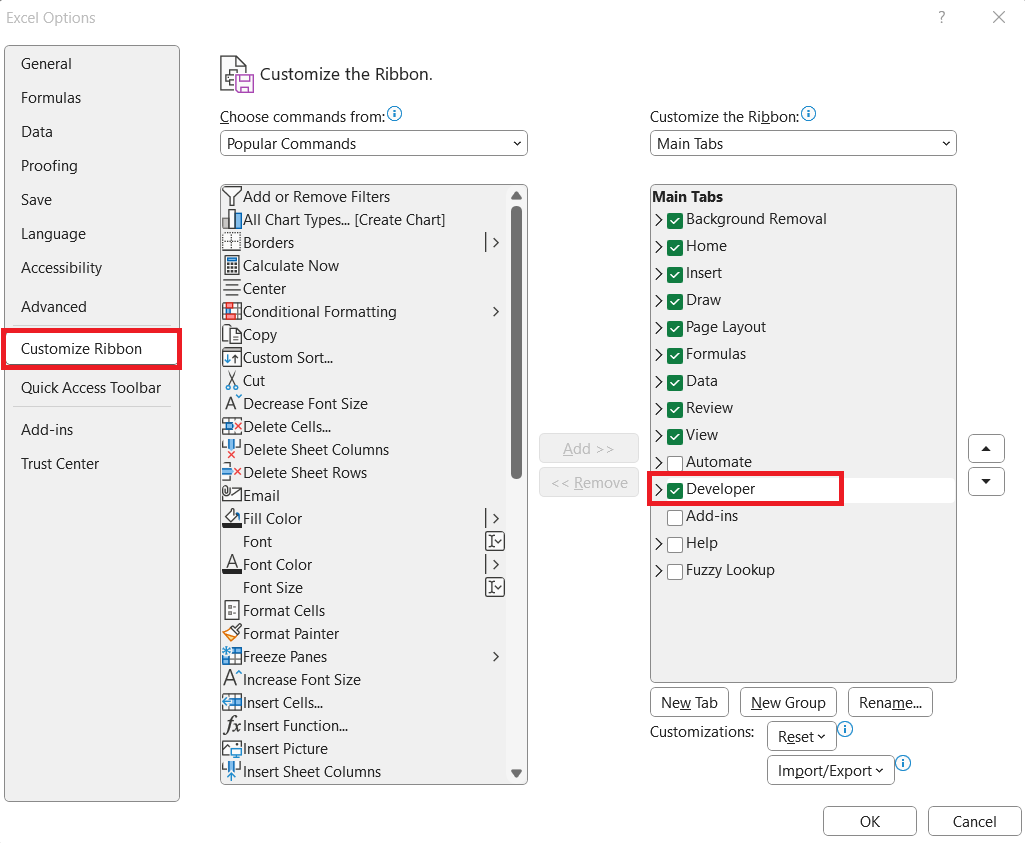Toggle the Draw tab checkbox
This screenshot has width=1025, height=843.
(675, 301)
